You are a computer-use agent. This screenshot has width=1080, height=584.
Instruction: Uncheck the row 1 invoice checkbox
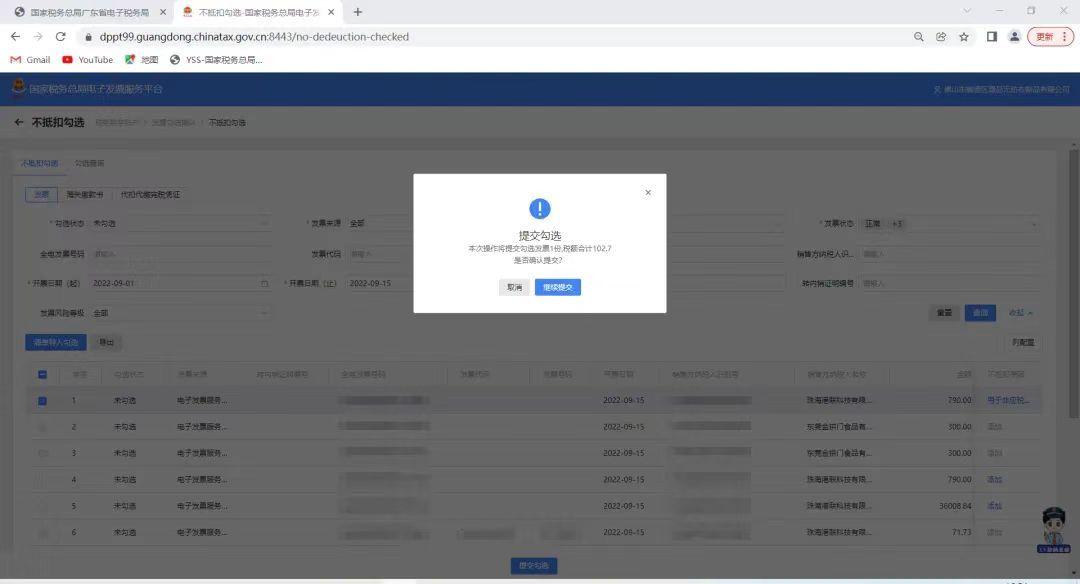point(42,401)
